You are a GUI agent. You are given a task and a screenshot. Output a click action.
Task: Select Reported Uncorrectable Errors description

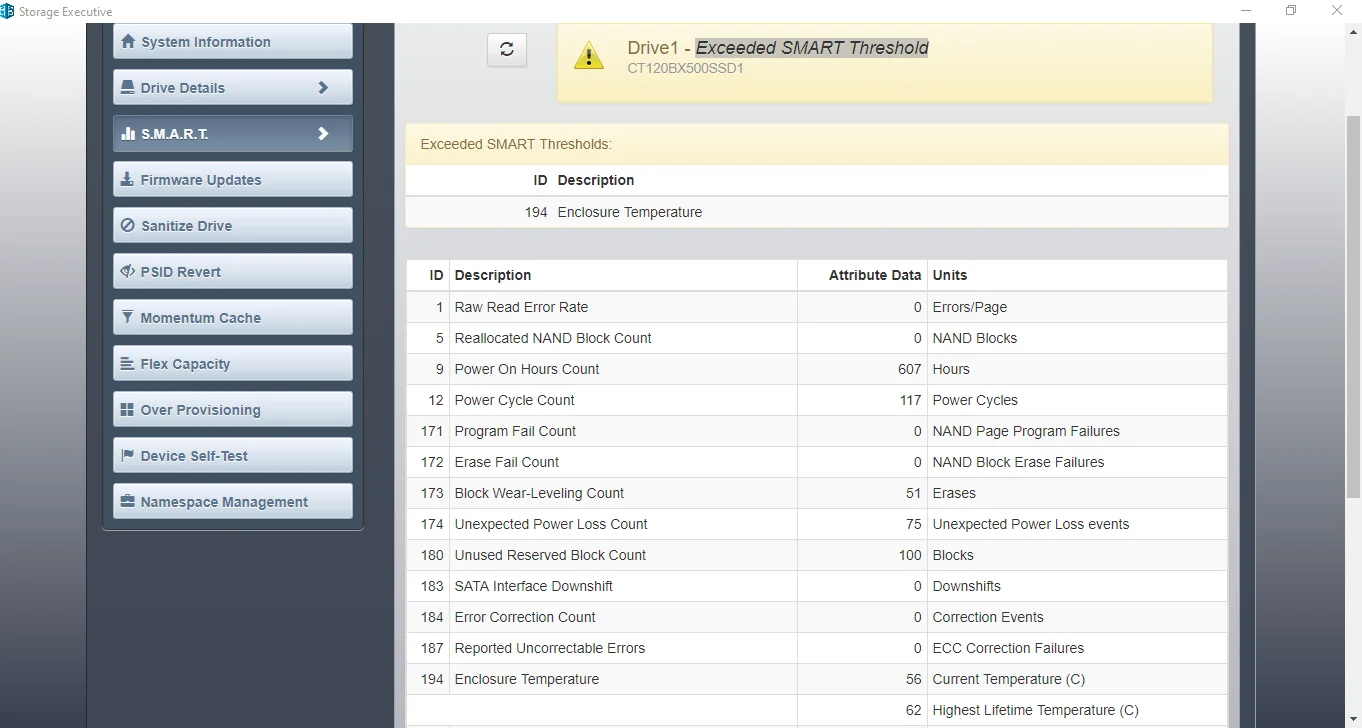(550, 648)
